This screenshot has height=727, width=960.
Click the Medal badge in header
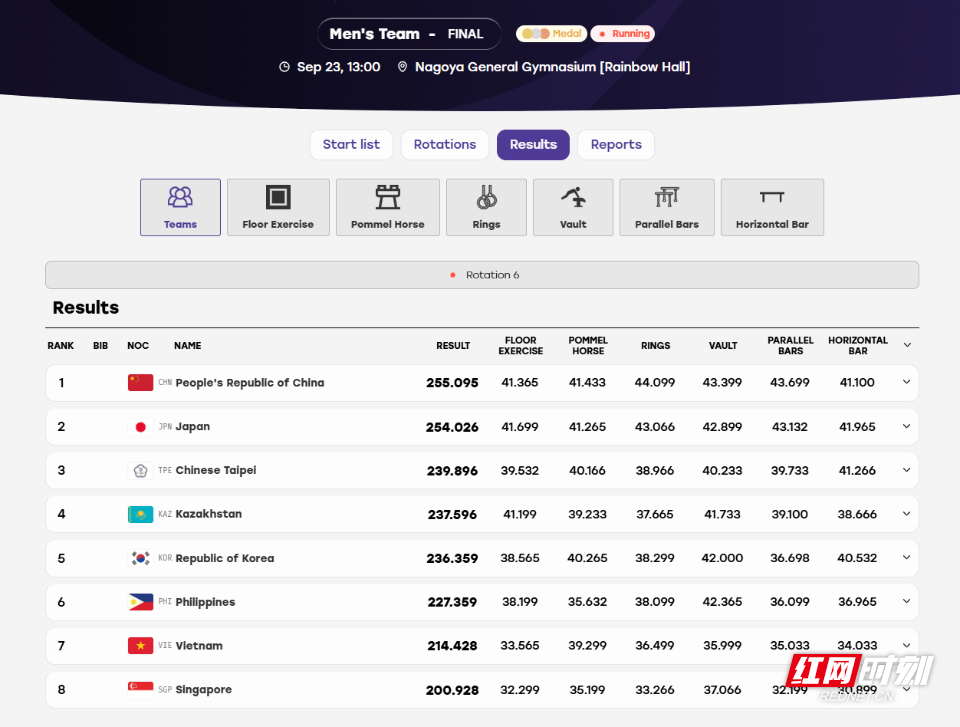[552, 34]
